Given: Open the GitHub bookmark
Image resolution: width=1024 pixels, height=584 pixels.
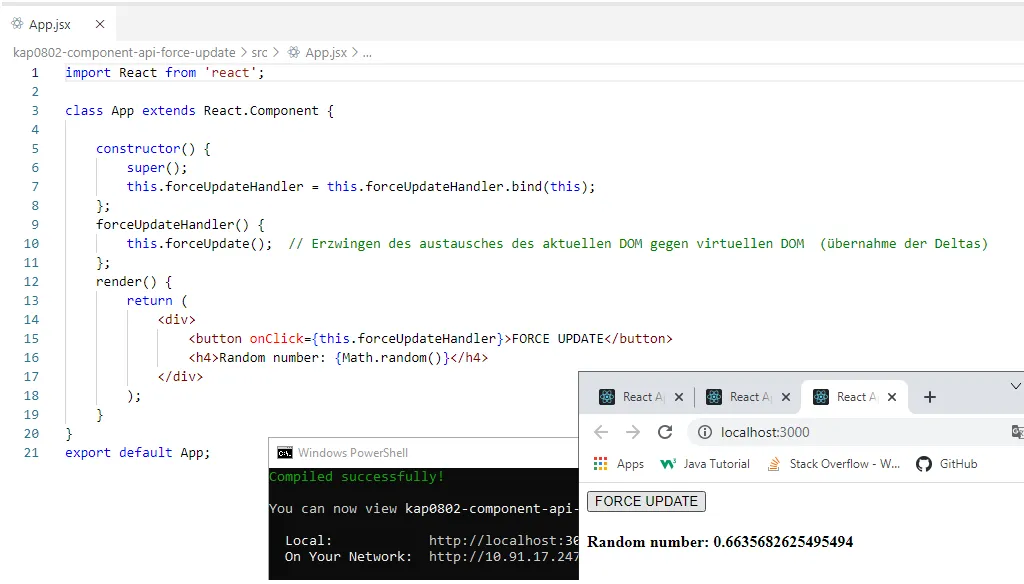Looking at the screenshot, I should pos(947,464).
